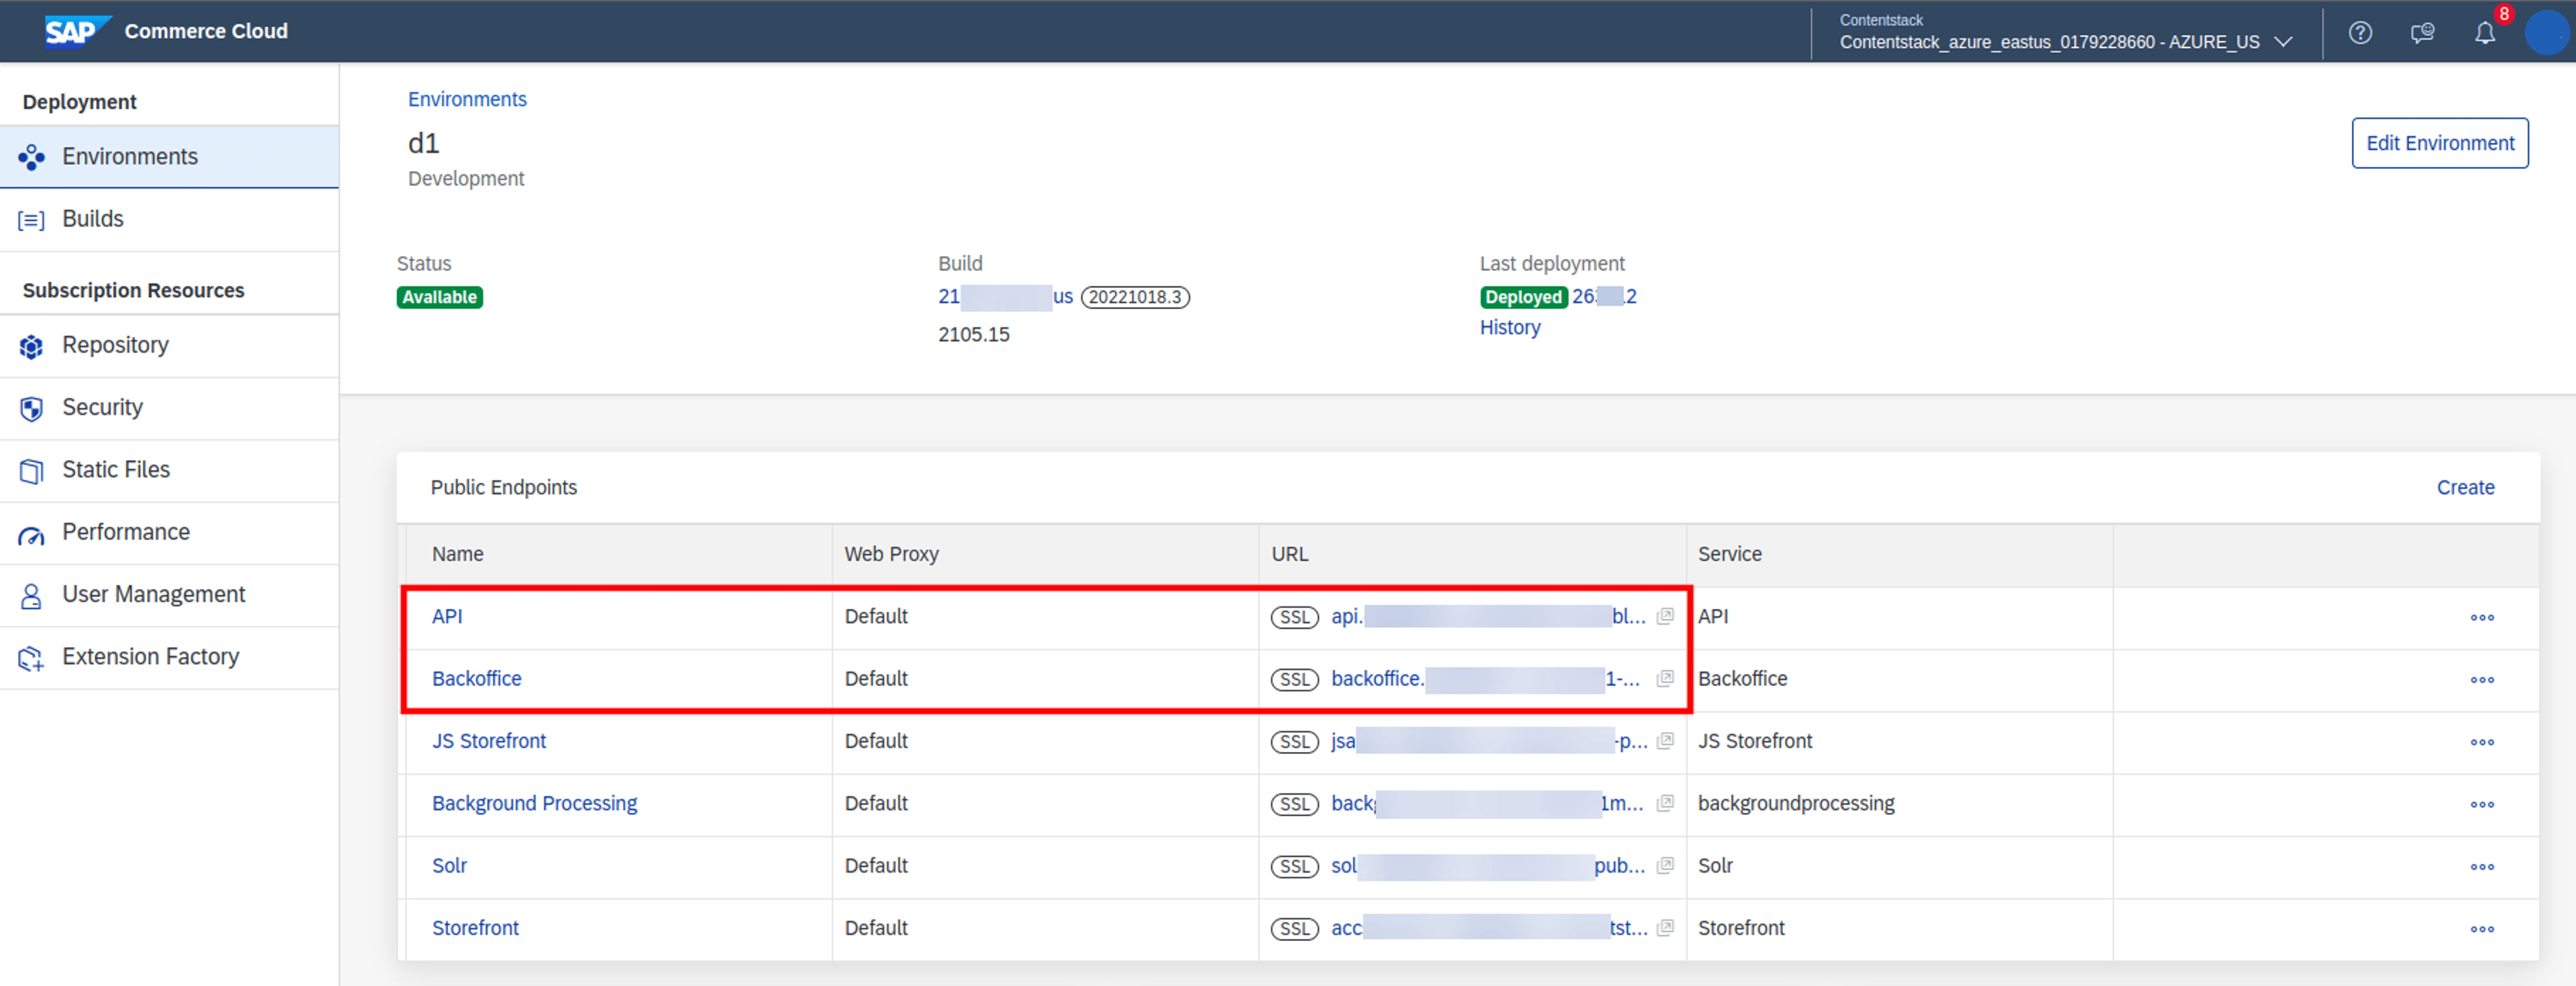Screen dimensions: 2576x986
Task: Open the build name link
Action: click(1005, 297)
